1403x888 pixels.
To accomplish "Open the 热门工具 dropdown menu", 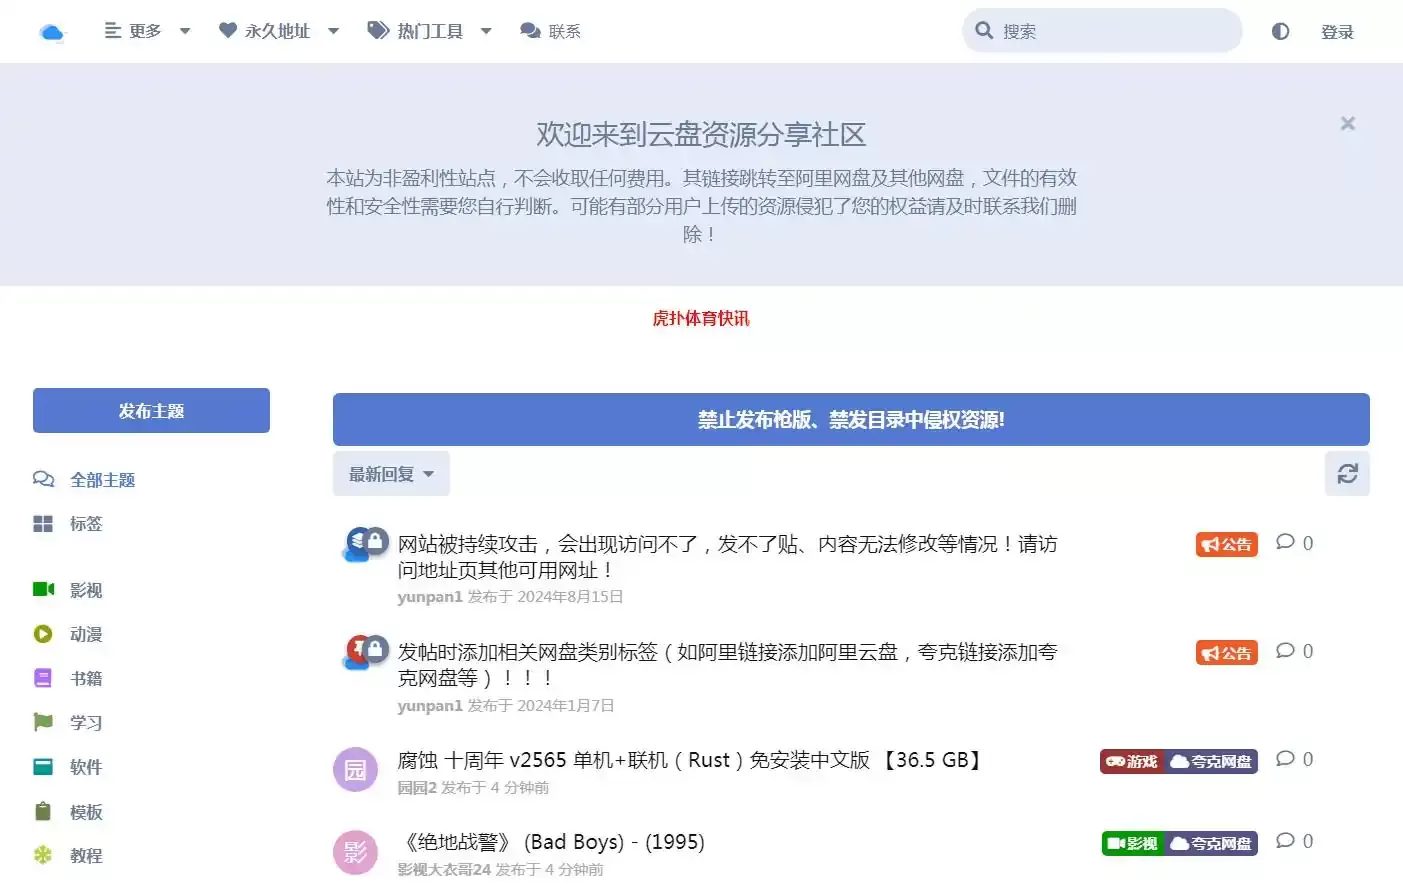I will tap(430, 31).
